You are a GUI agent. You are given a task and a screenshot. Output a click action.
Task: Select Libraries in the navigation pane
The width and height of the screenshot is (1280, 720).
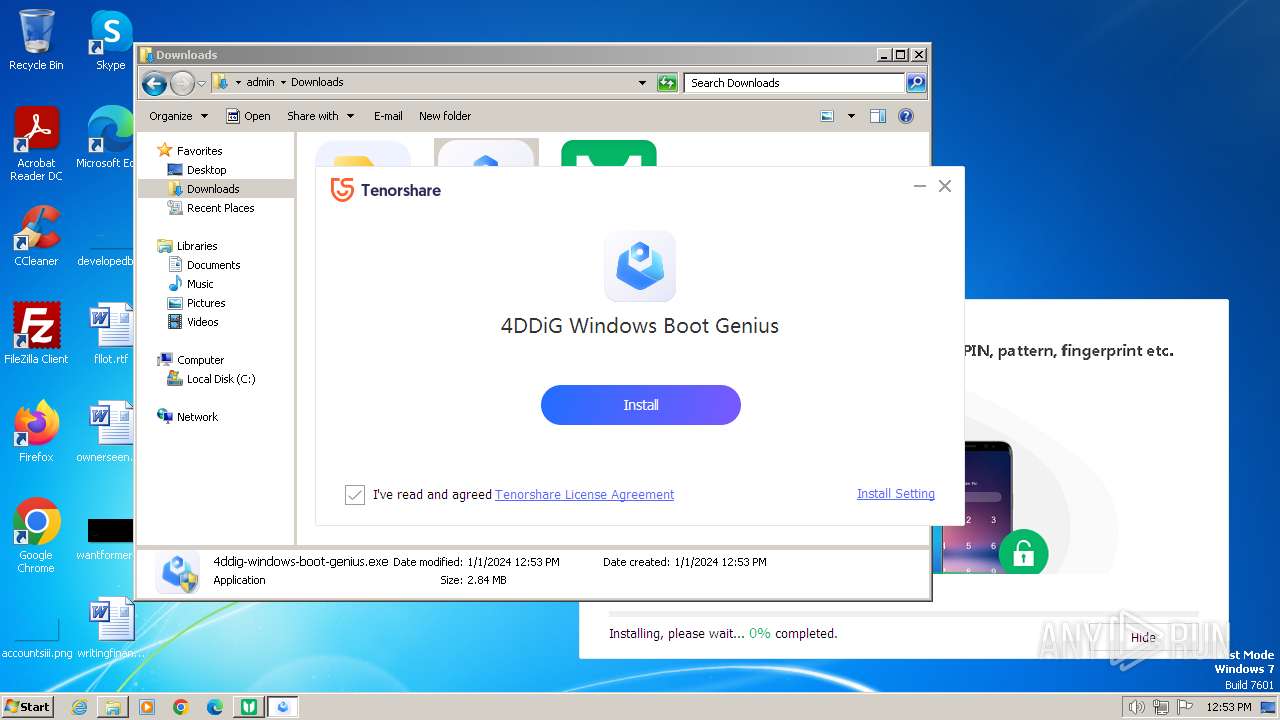187,246
